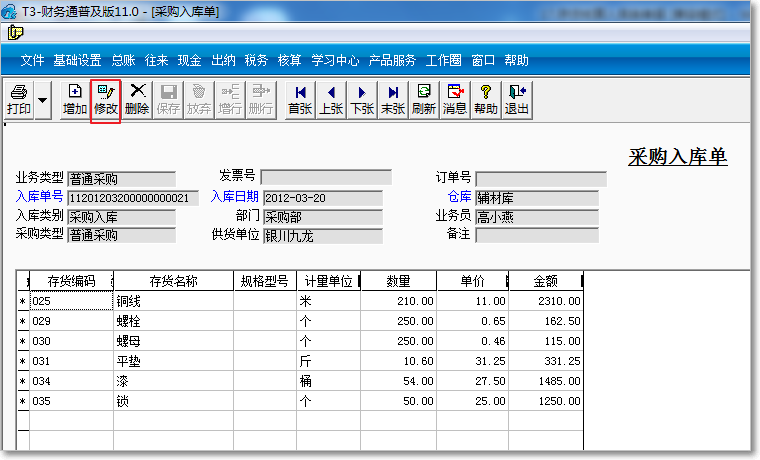The width and height of the screenshot is (760, 460).
Task: Click the 删行 delete row icon
Action: click(x=261, y=99)
